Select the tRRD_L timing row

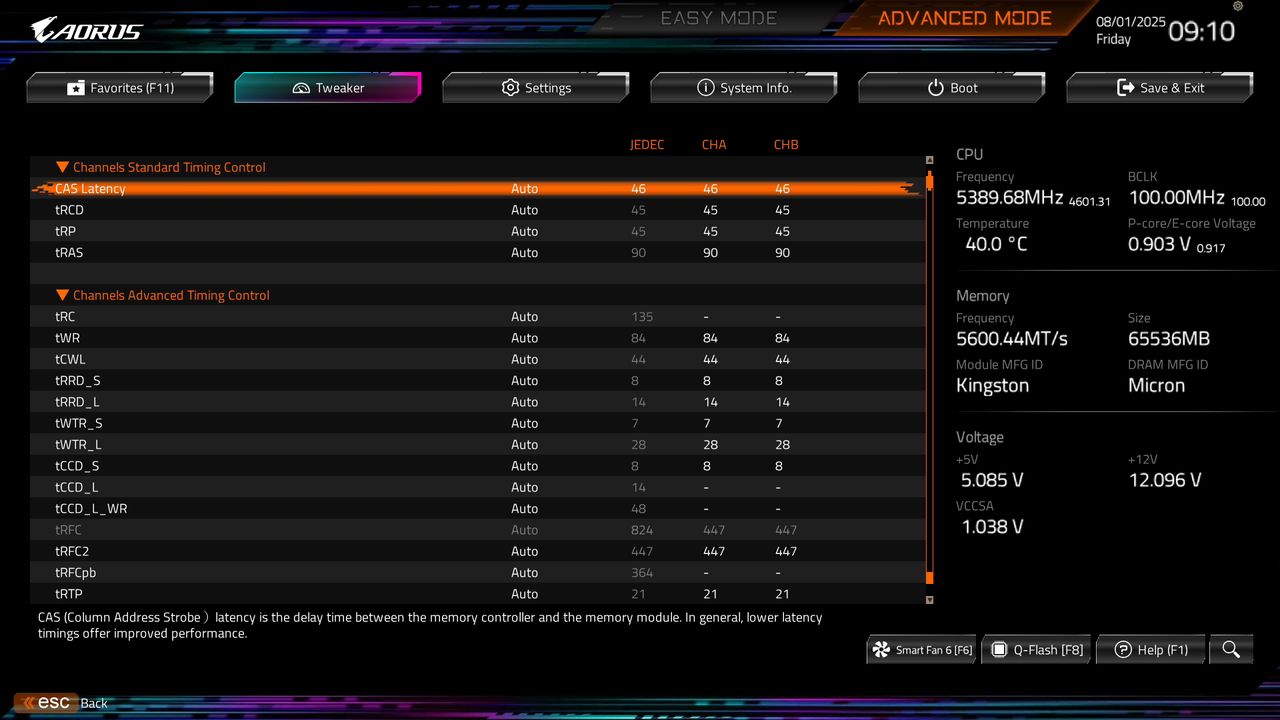[x=478, y=402]
